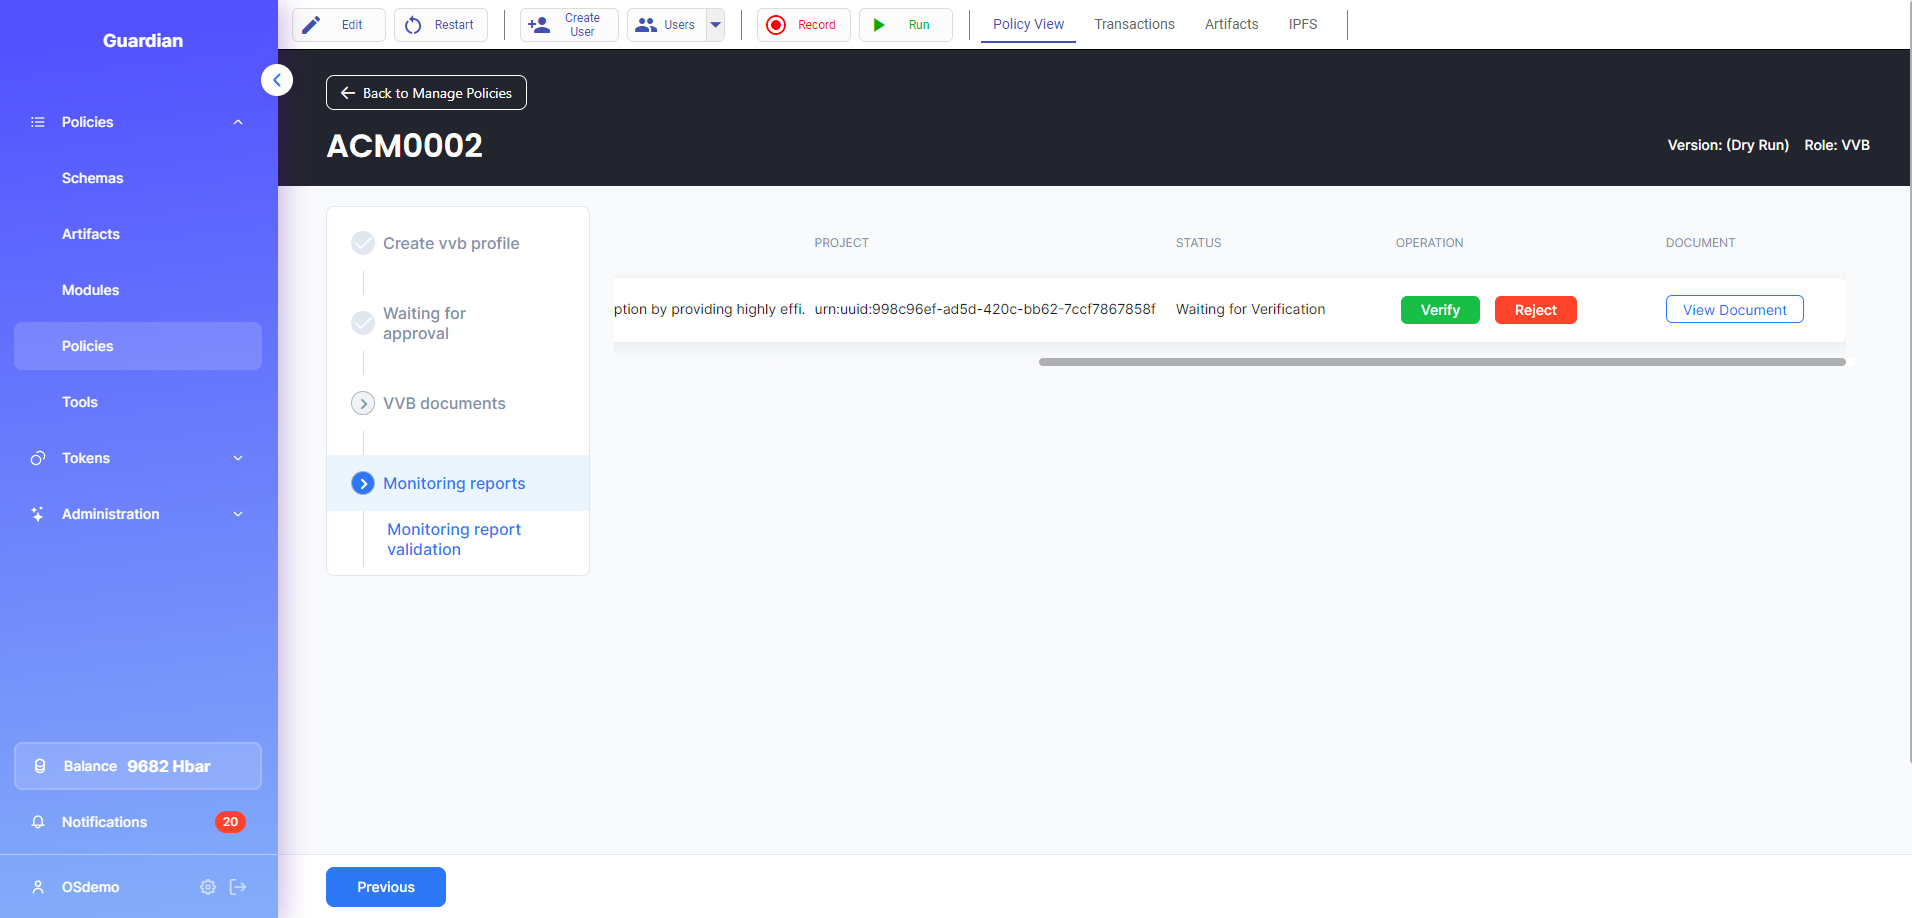Select the Waiting for approval step

coord(424,323)
